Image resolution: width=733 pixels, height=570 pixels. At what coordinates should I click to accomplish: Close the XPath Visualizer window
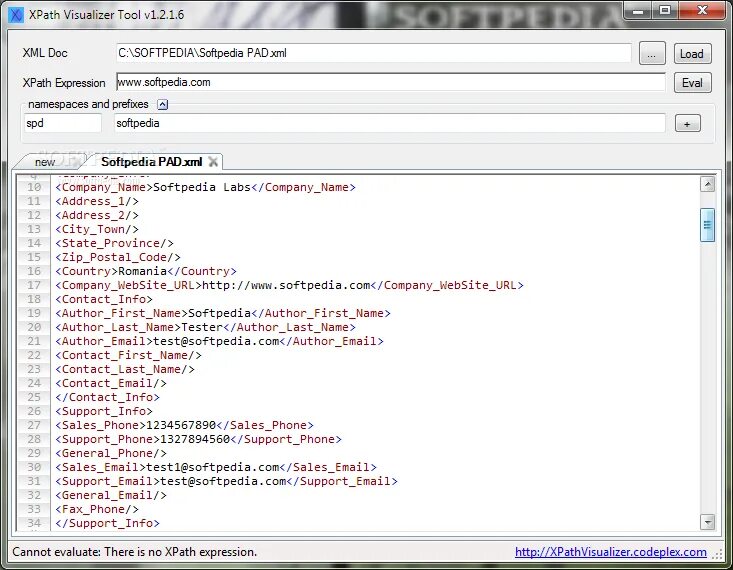coord(702,10)
